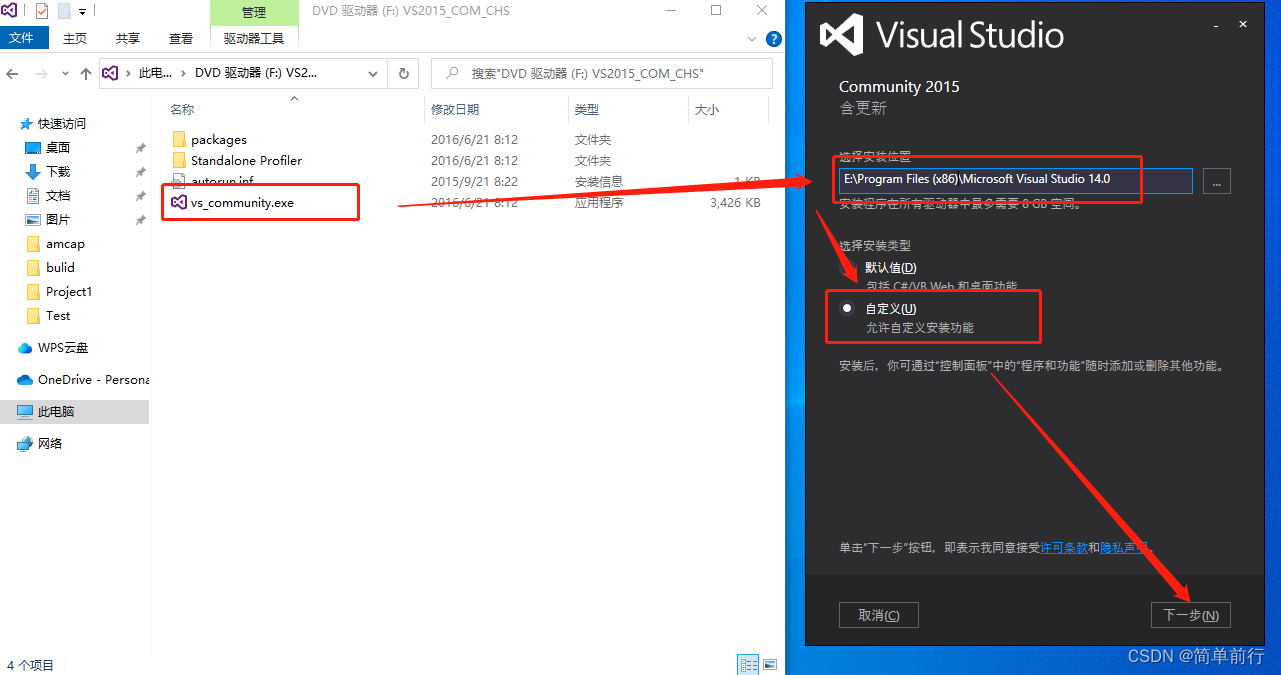Open the Project1 folder in sidebar
Screen dimensions: 1281x675
coord(68,292)
